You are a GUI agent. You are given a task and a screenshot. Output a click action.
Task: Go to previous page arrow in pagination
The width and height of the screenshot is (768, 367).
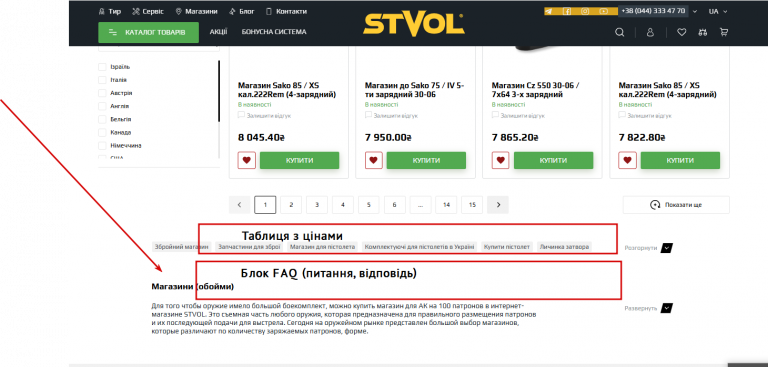pyautogui.click(x=240, y=205)
